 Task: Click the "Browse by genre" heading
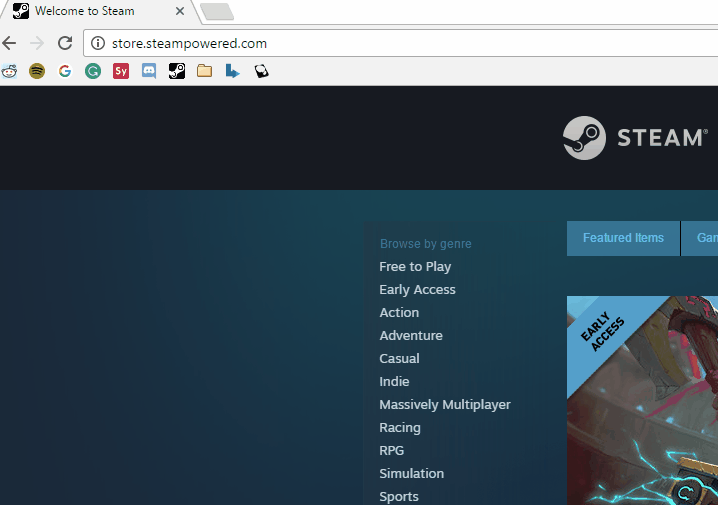point(425,244)
